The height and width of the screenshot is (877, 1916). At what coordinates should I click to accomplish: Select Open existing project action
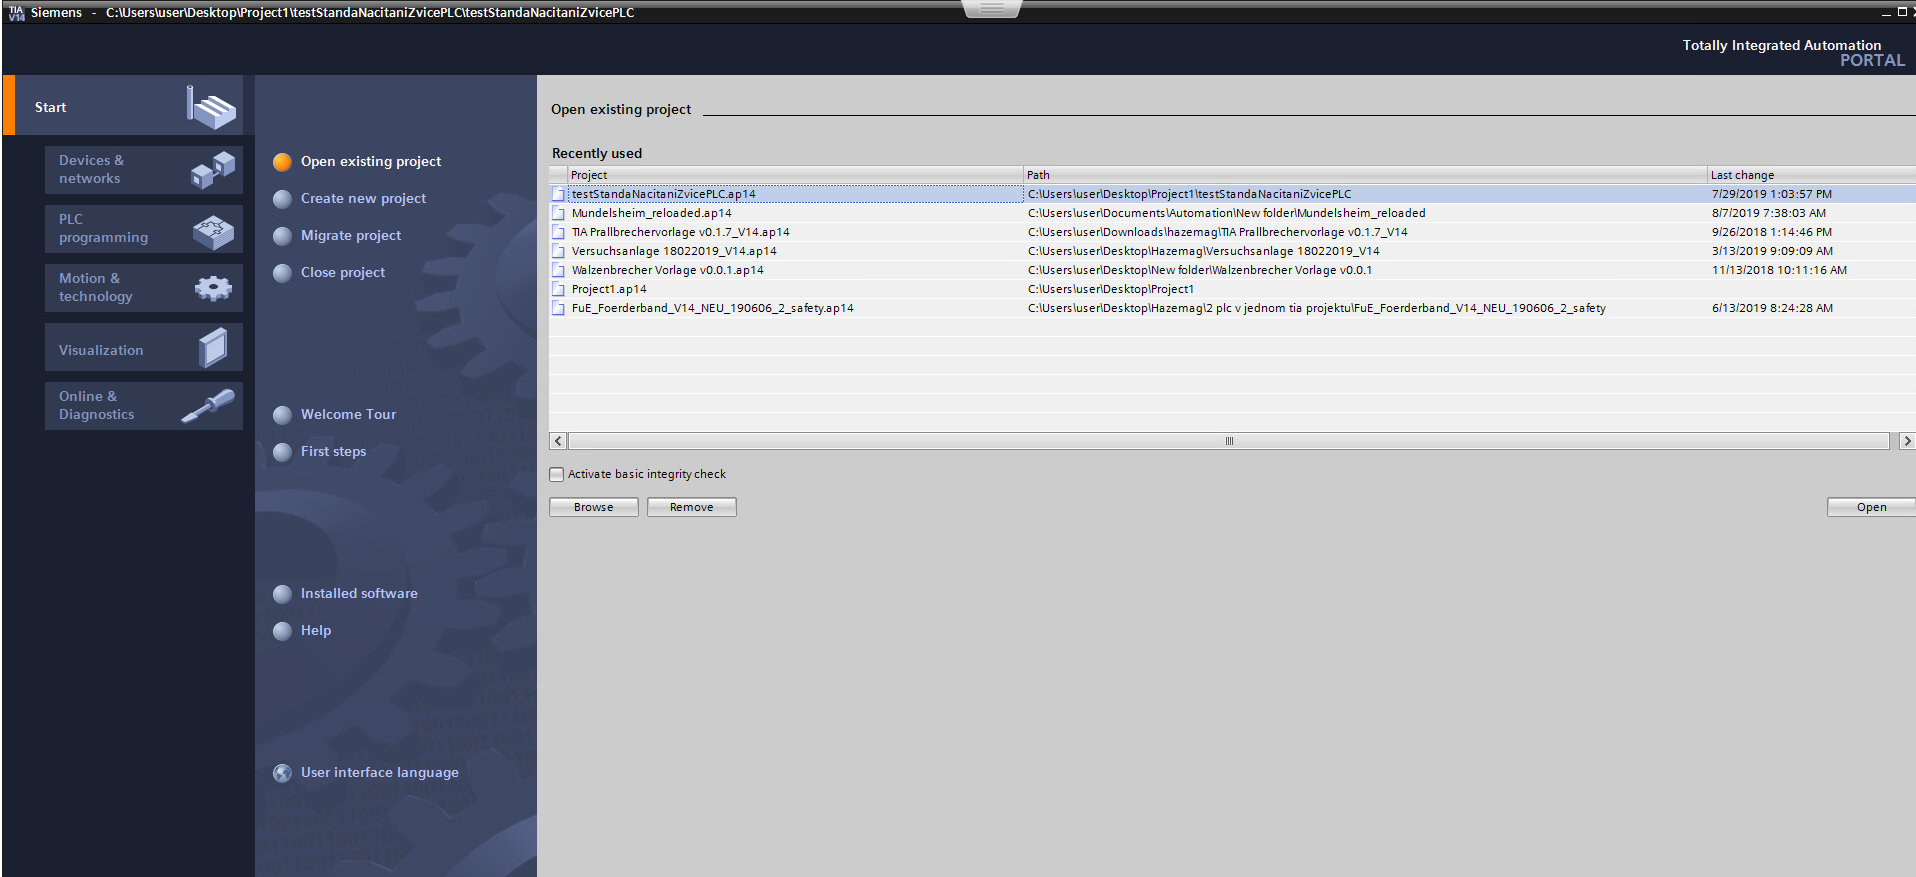click(x=371, y=162)
